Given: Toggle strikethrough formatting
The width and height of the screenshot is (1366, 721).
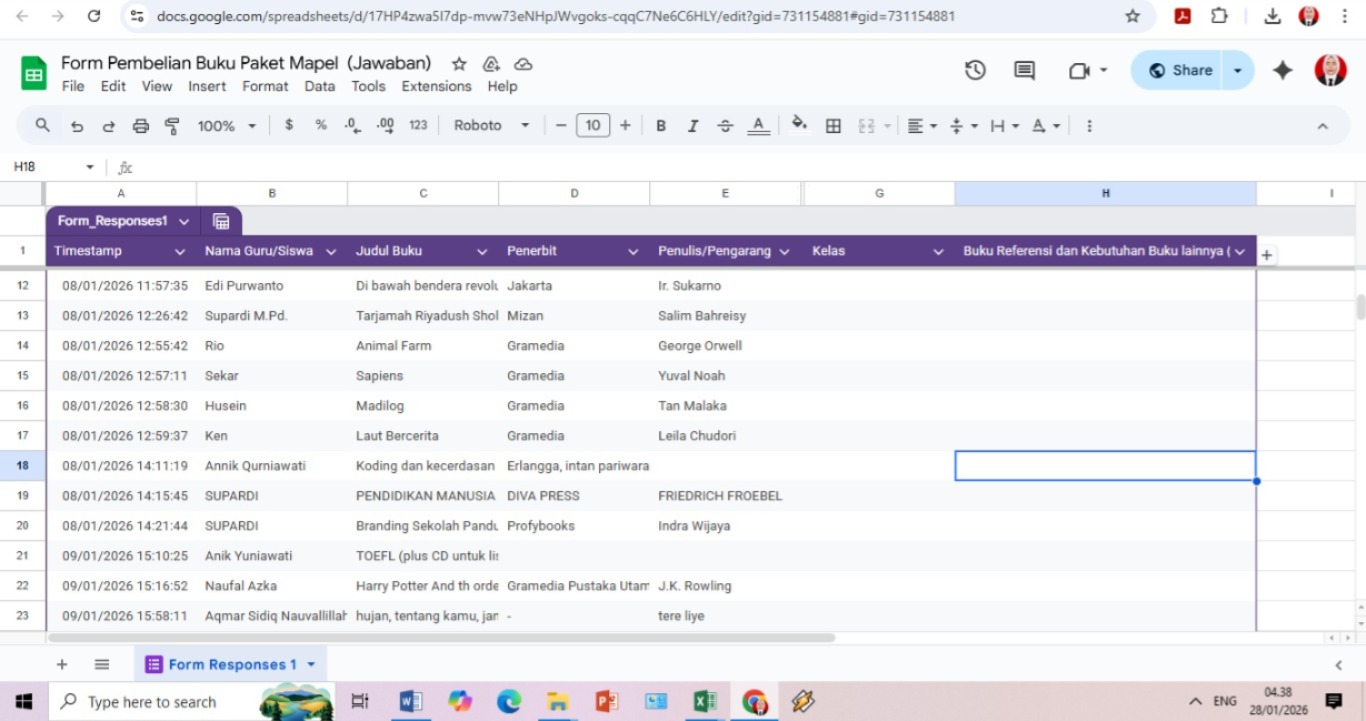Looking at the screenshot, I should (x=725, y=126).
